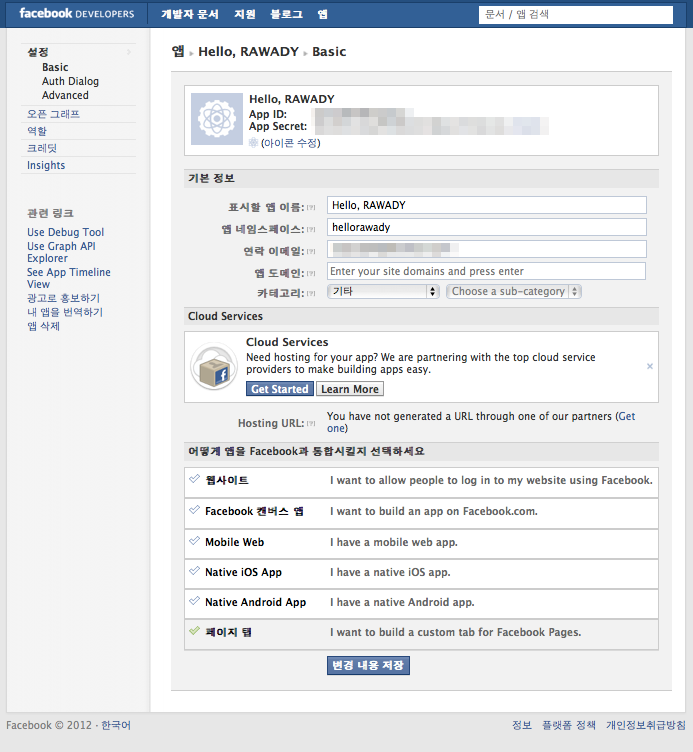Click the facebook DEVELOPERS logo

(77, 13)
